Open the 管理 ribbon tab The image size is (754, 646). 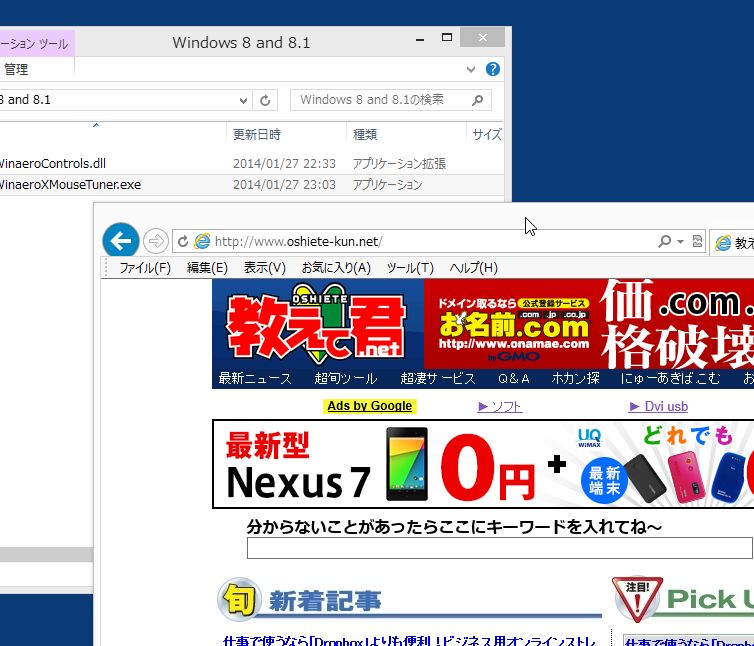pyautogui.click(x=16, y=69)
